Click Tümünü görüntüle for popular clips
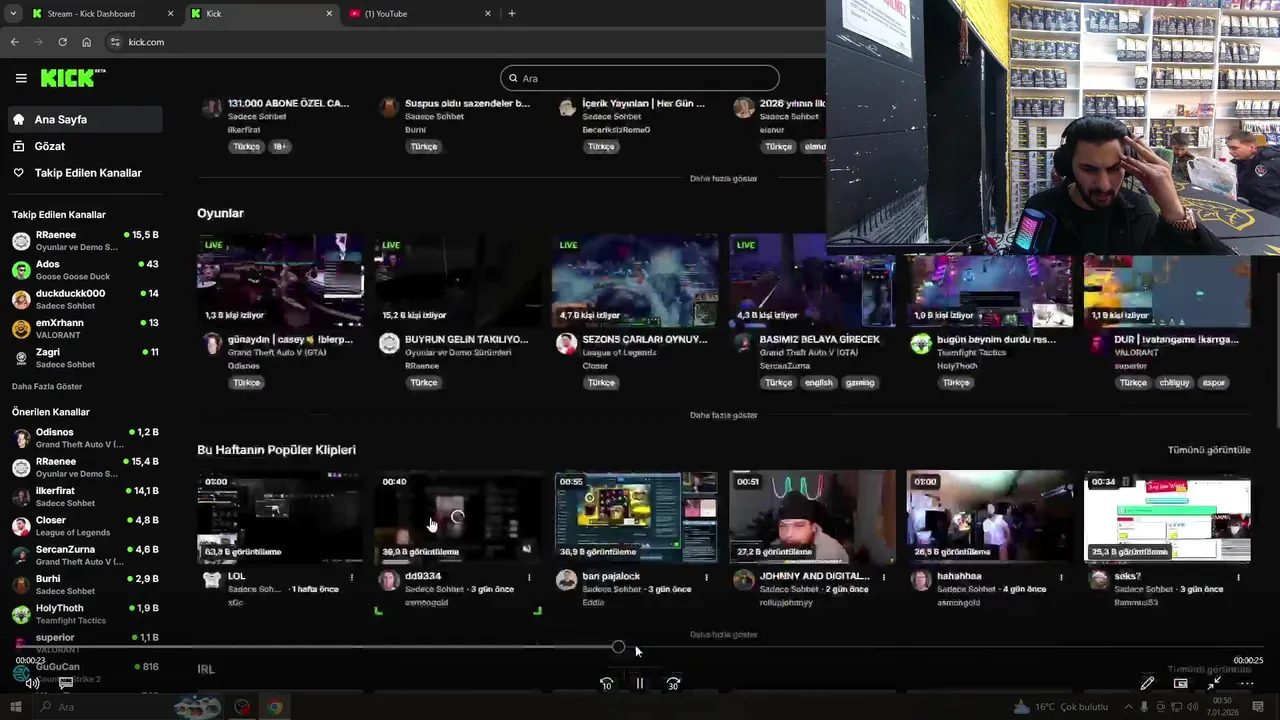This screenshot has width=1280, height=720. tap(1209, 450)
